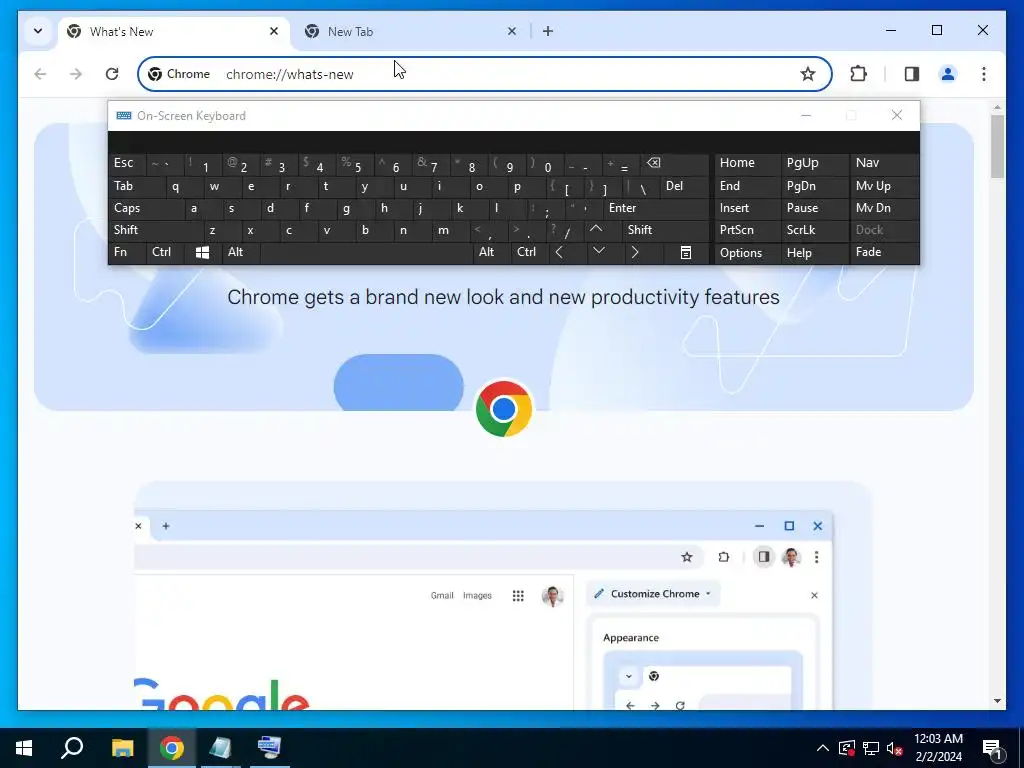This screenshot has height=768, width=1024.
Task: Go back with the back arrow
Action: 40,74
